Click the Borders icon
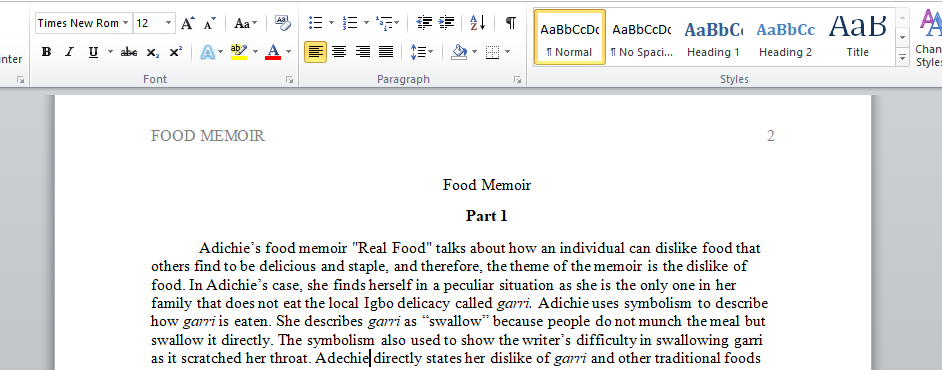942x370 pixels. pyautogui.click(x=493, y=52)
